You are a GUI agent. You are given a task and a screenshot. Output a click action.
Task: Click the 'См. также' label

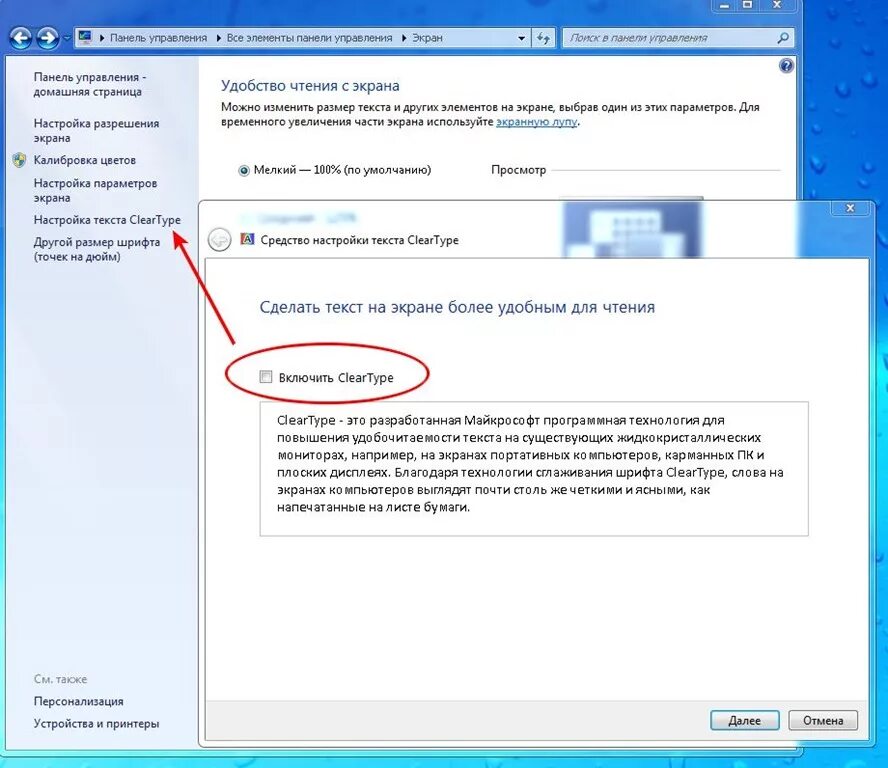coord(60,679)
